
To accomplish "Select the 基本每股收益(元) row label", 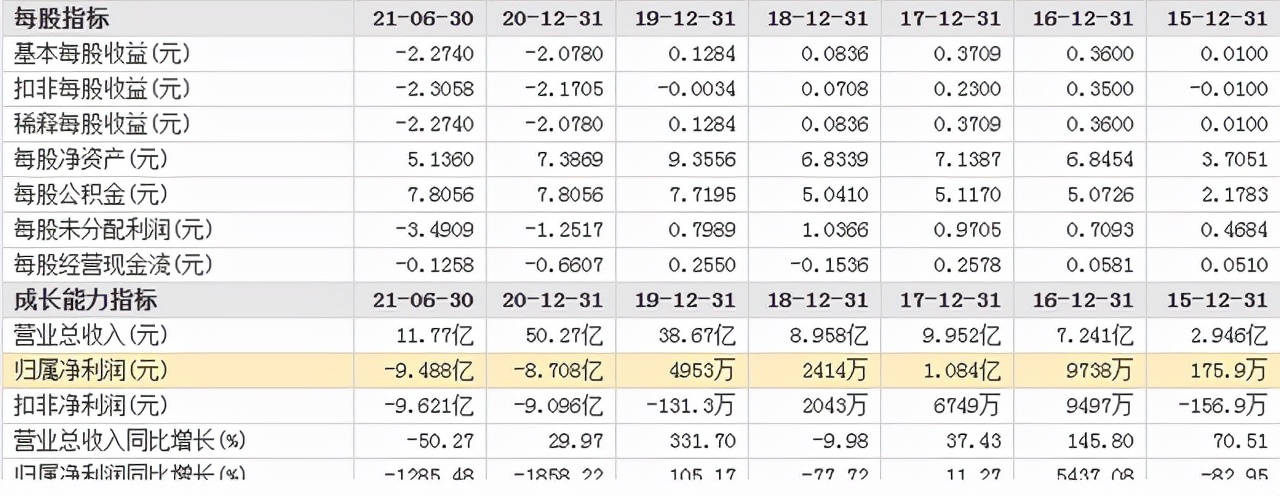I will [x=102, y=54].
